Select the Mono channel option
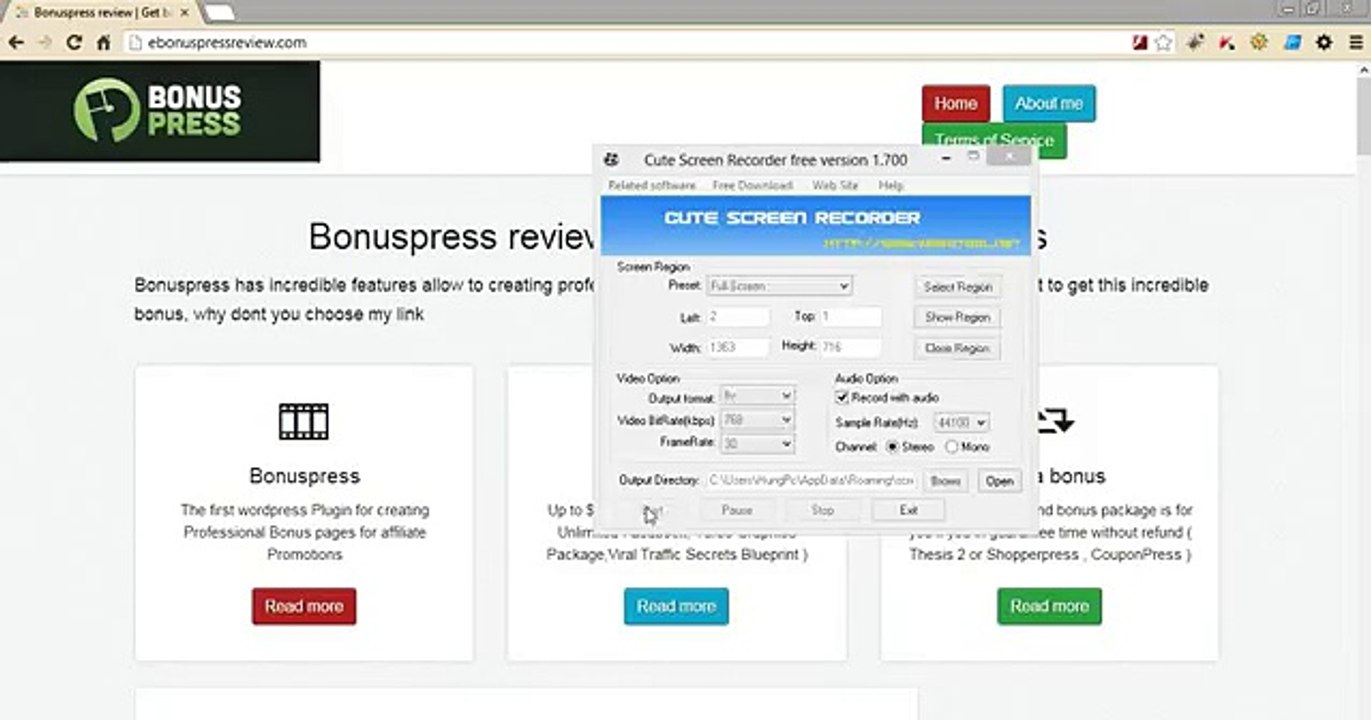The width and height of the screenshot is (1371, 720). point(951,447)
